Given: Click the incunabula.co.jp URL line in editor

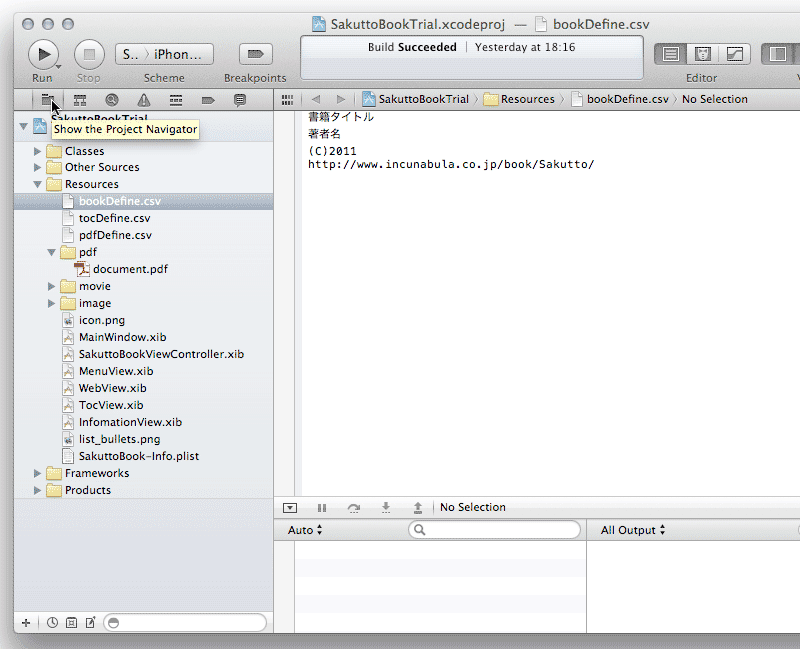Looking at the screenshot, I should (x=451, y=164).
